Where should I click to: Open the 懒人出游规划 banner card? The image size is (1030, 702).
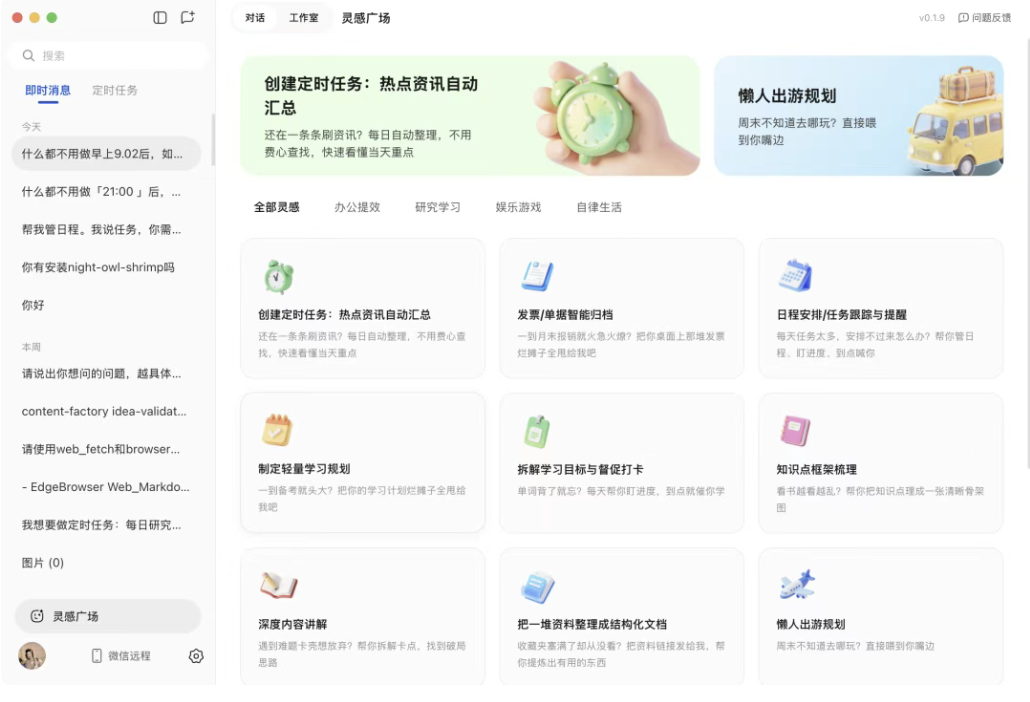[x=858, y=116]
